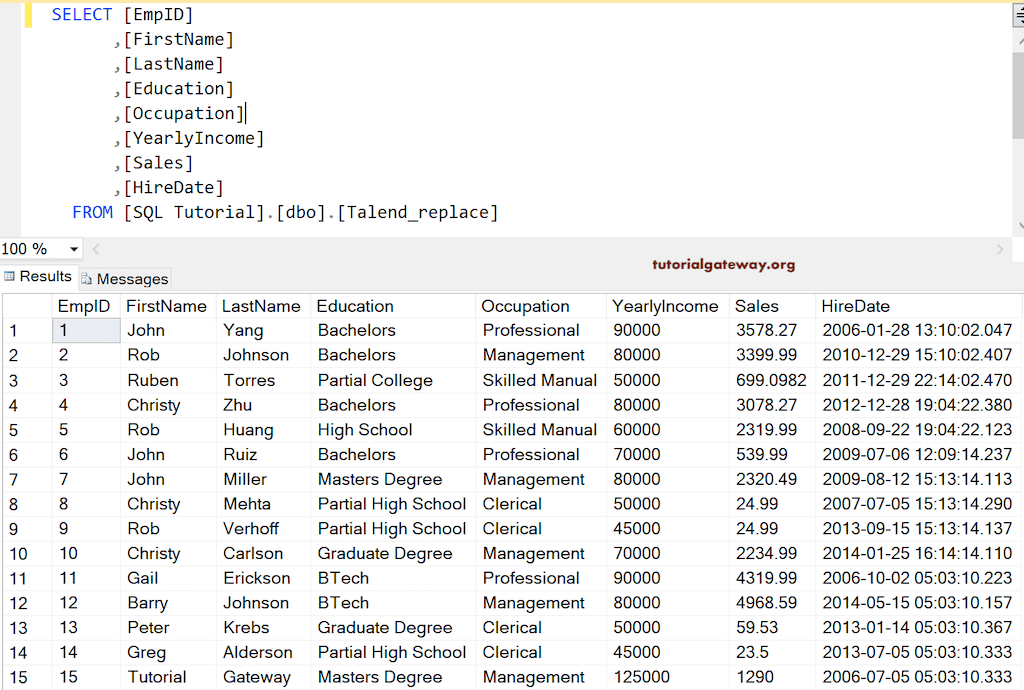Click the grid icon beside the Results label
Viewport: 1024px width, 690px height.
[x=8, y=277]
